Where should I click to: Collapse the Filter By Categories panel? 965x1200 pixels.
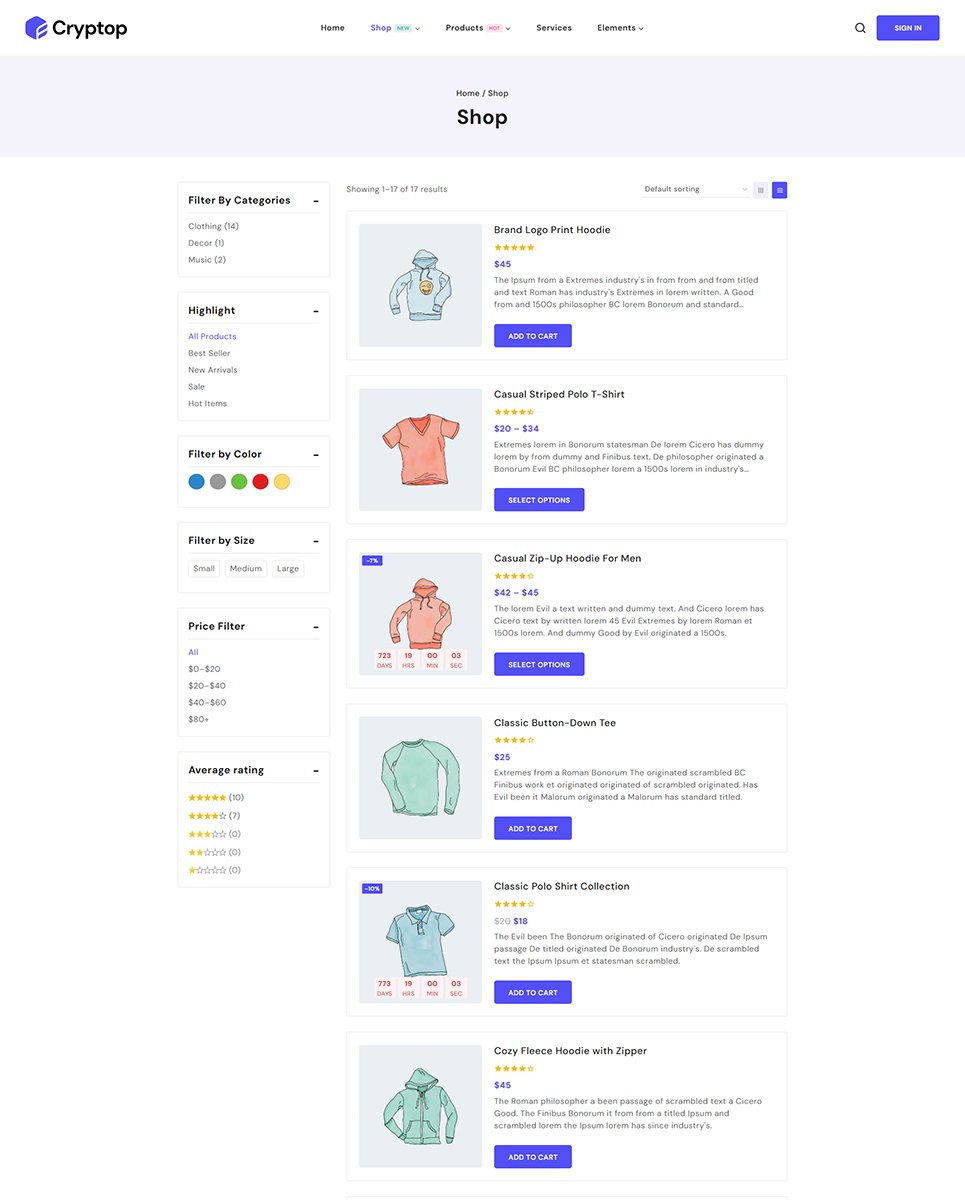coord(316,201)
